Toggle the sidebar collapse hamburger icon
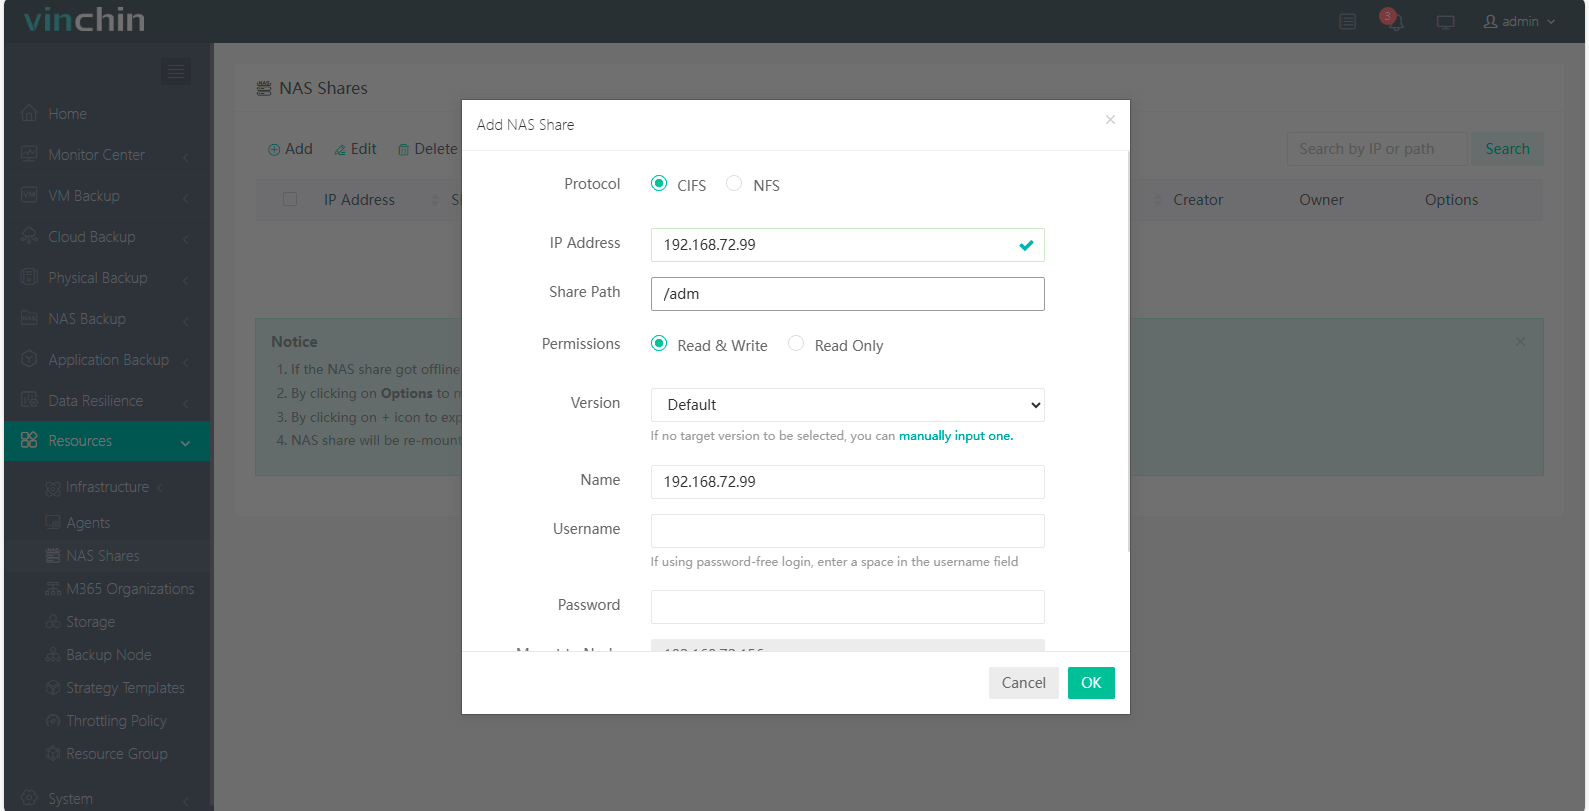Viewport: 1589px width, 811px height. point(176,71)
